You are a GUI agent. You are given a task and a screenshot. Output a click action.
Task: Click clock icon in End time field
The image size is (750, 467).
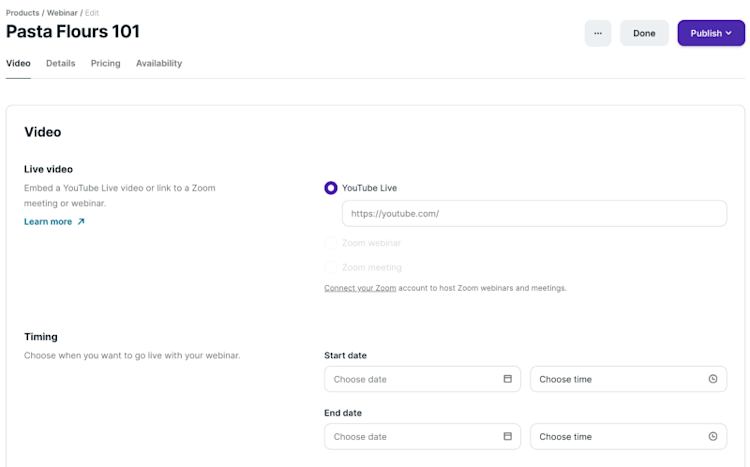(712, 436)
